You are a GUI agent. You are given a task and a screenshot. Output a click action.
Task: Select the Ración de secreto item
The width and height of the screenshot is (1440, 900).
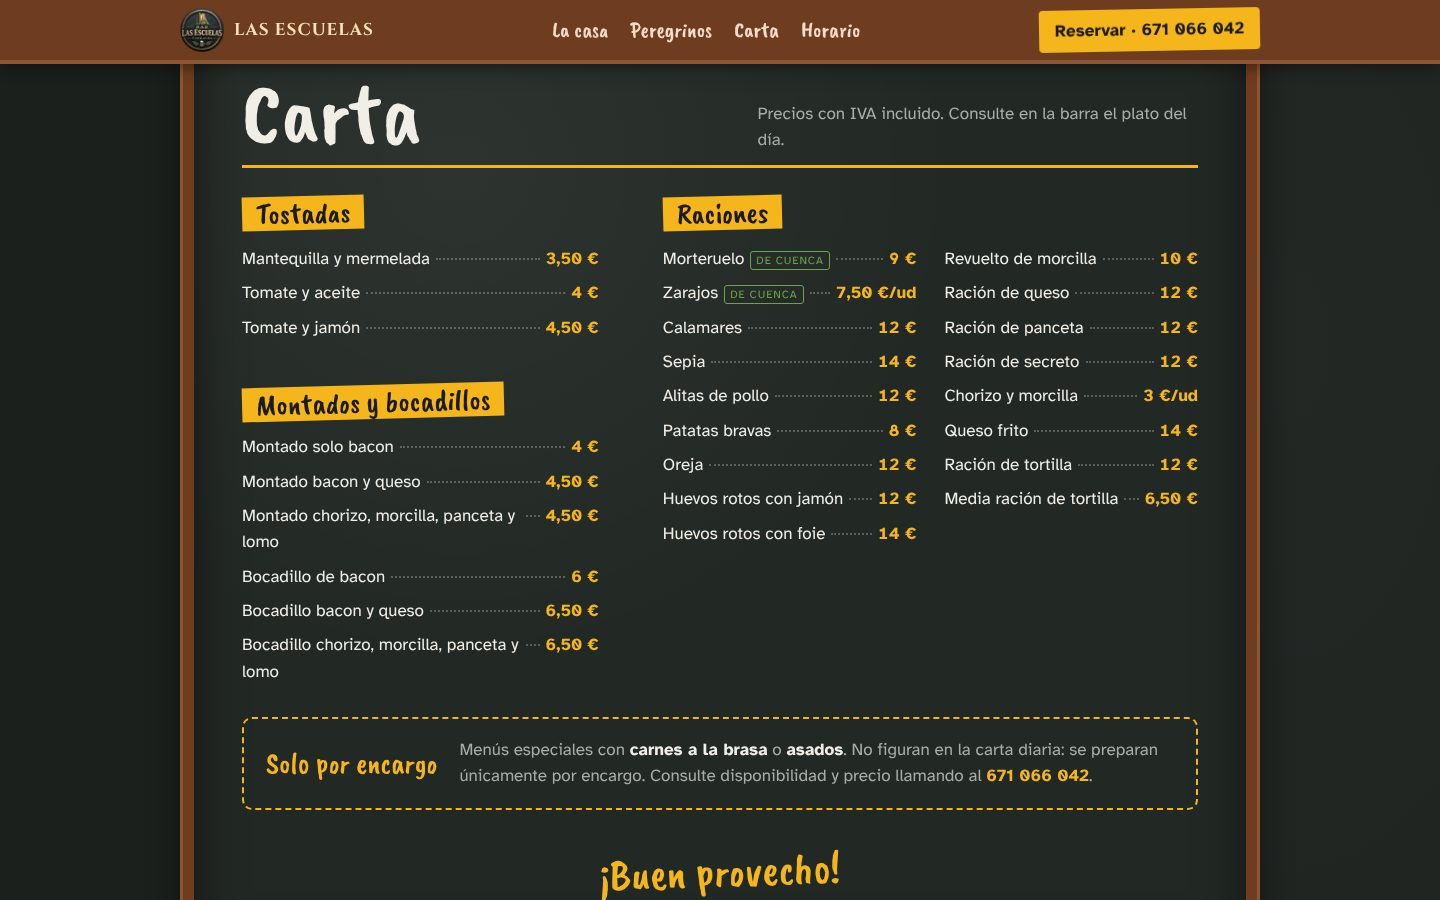click(x=1071, y=362)
